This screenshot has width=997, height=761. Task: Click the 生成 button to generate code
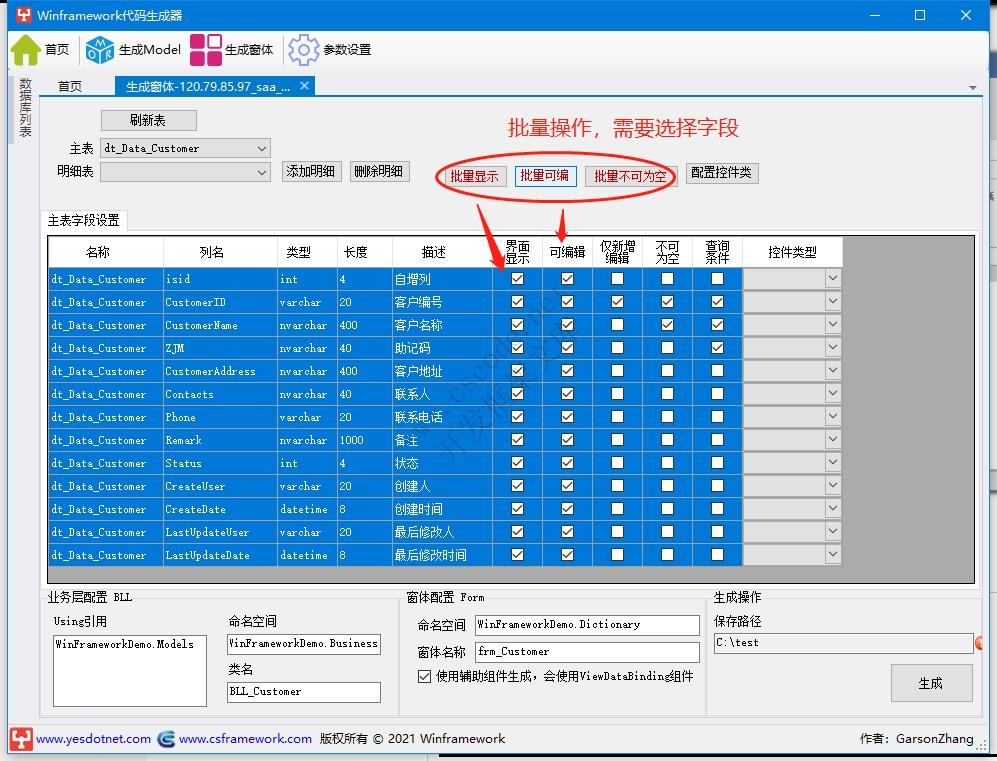point(931,682)
